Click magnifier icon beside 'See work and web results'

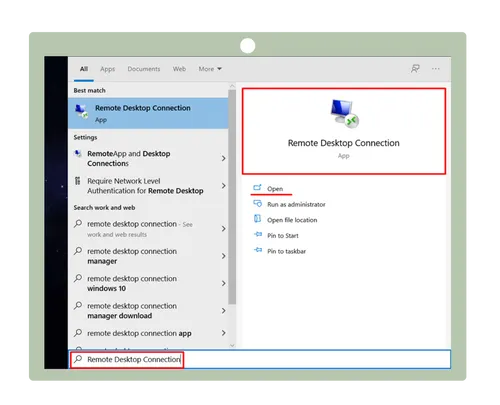pyautogui.click(x=78, y=223)
